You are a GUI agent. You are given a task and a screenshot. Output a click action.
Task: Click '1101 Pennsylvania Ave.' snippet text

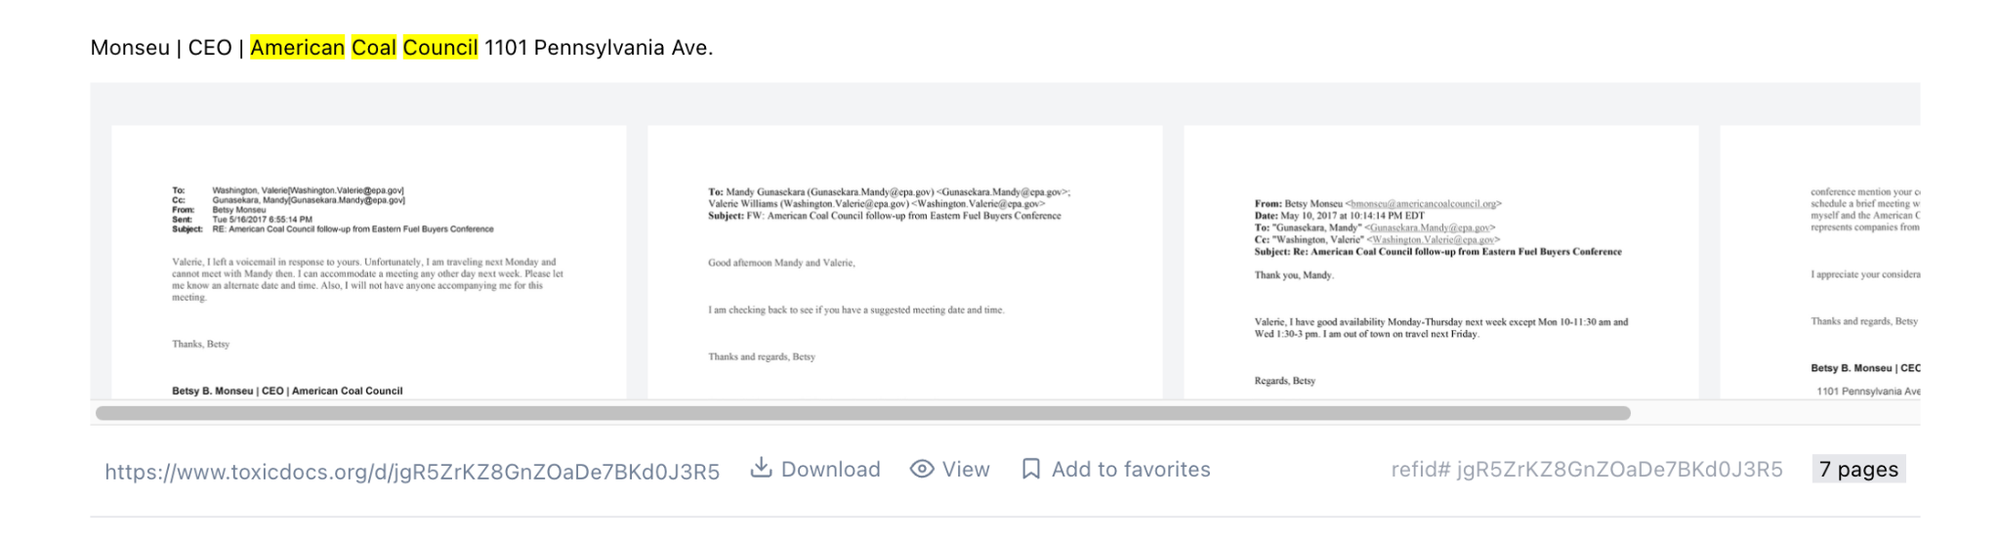tap(599, 47)
